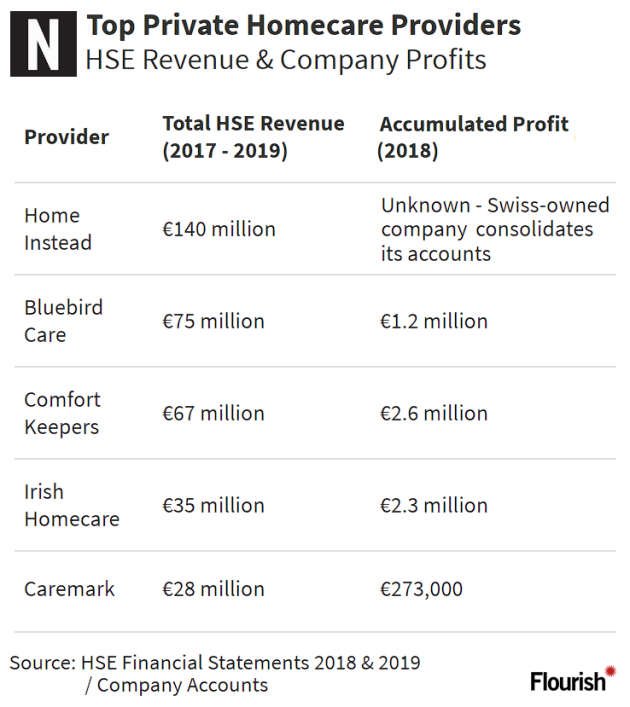Click the €273,000 profit value
This screenshot has height=707, width=630.
[x=421, y=589]
